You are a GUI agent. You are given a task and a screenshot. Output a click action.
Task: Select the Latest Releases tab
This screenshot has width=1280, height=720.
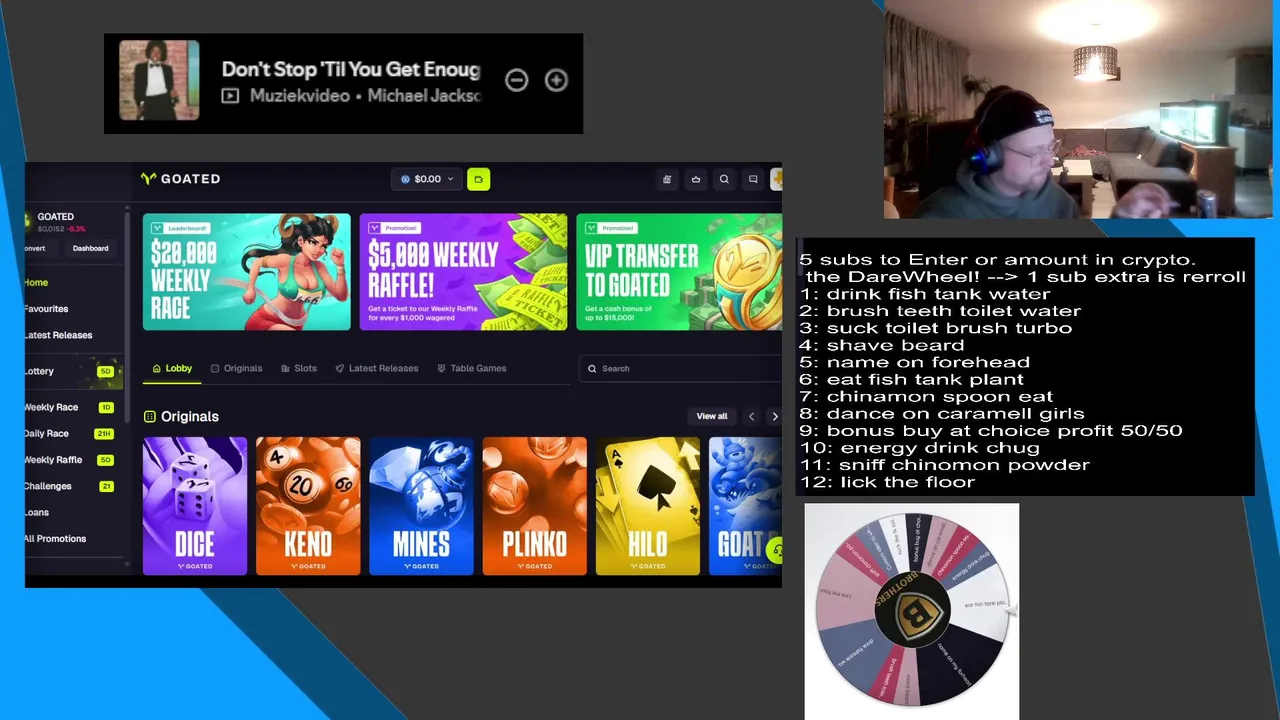point(377,368)
